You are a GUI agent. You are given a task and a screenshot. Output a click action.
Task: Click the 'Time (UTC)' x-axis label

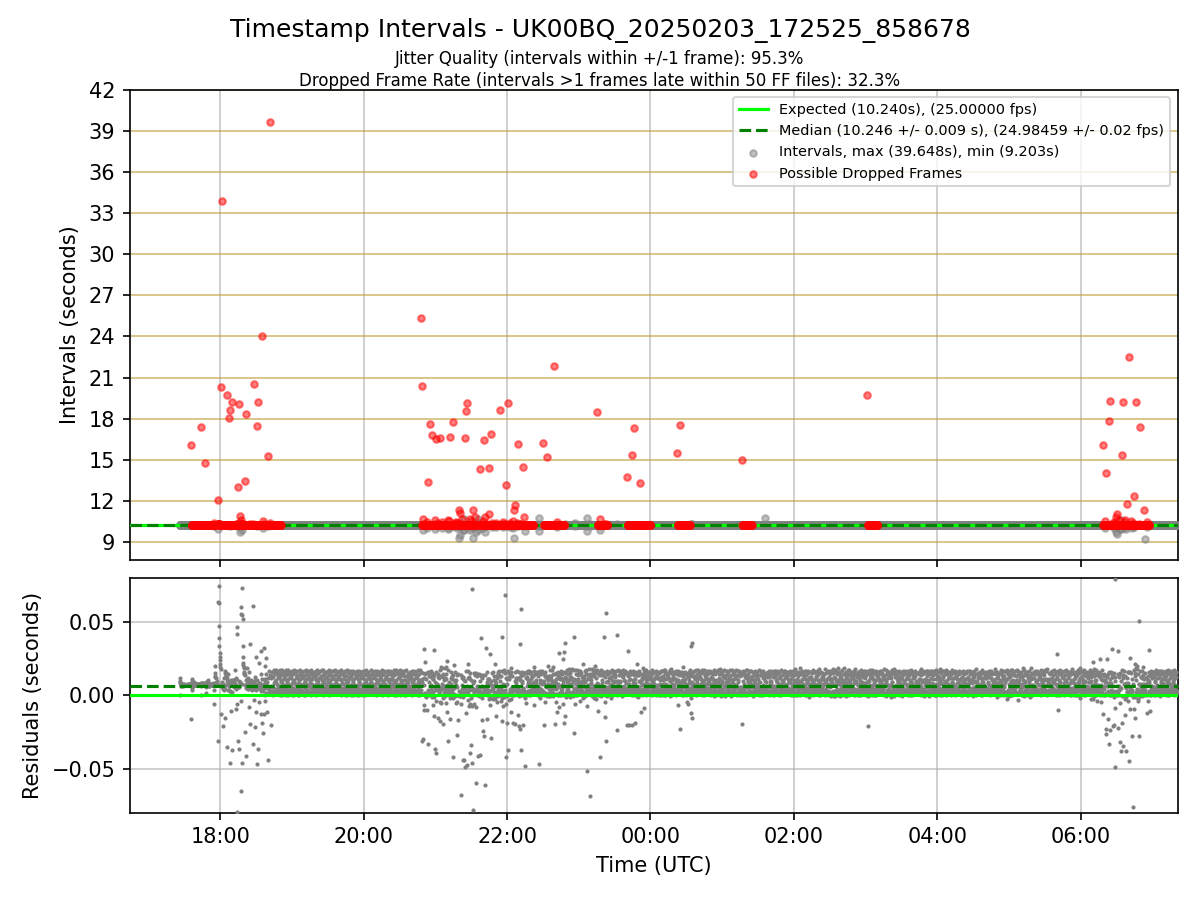coord(653,865)
